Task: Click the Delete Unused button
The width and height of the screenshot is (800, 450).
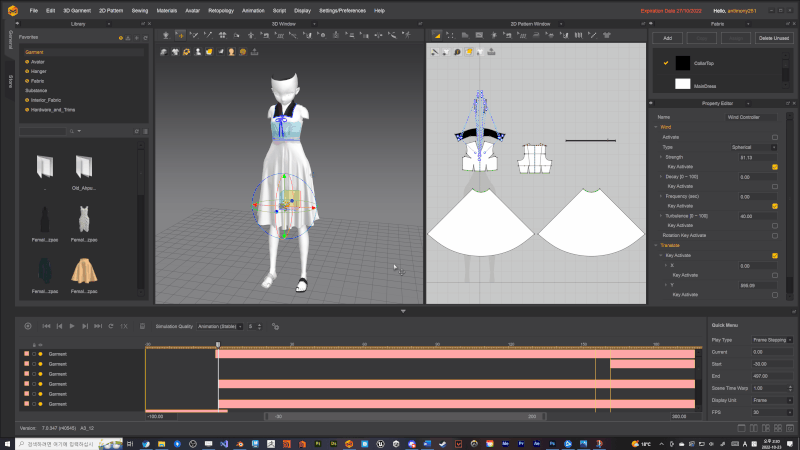Action: [774, 37]
